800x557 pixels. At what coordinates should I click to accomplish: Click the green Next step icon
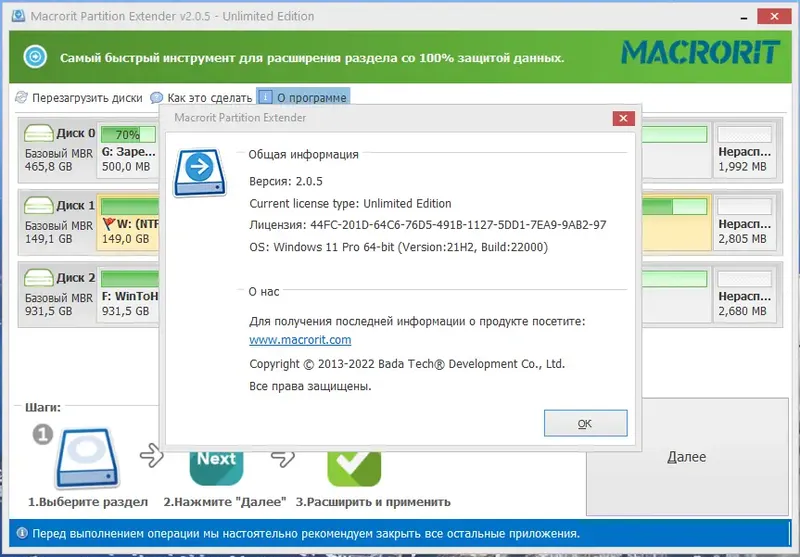pyautogui.click(x=216, y=468)
